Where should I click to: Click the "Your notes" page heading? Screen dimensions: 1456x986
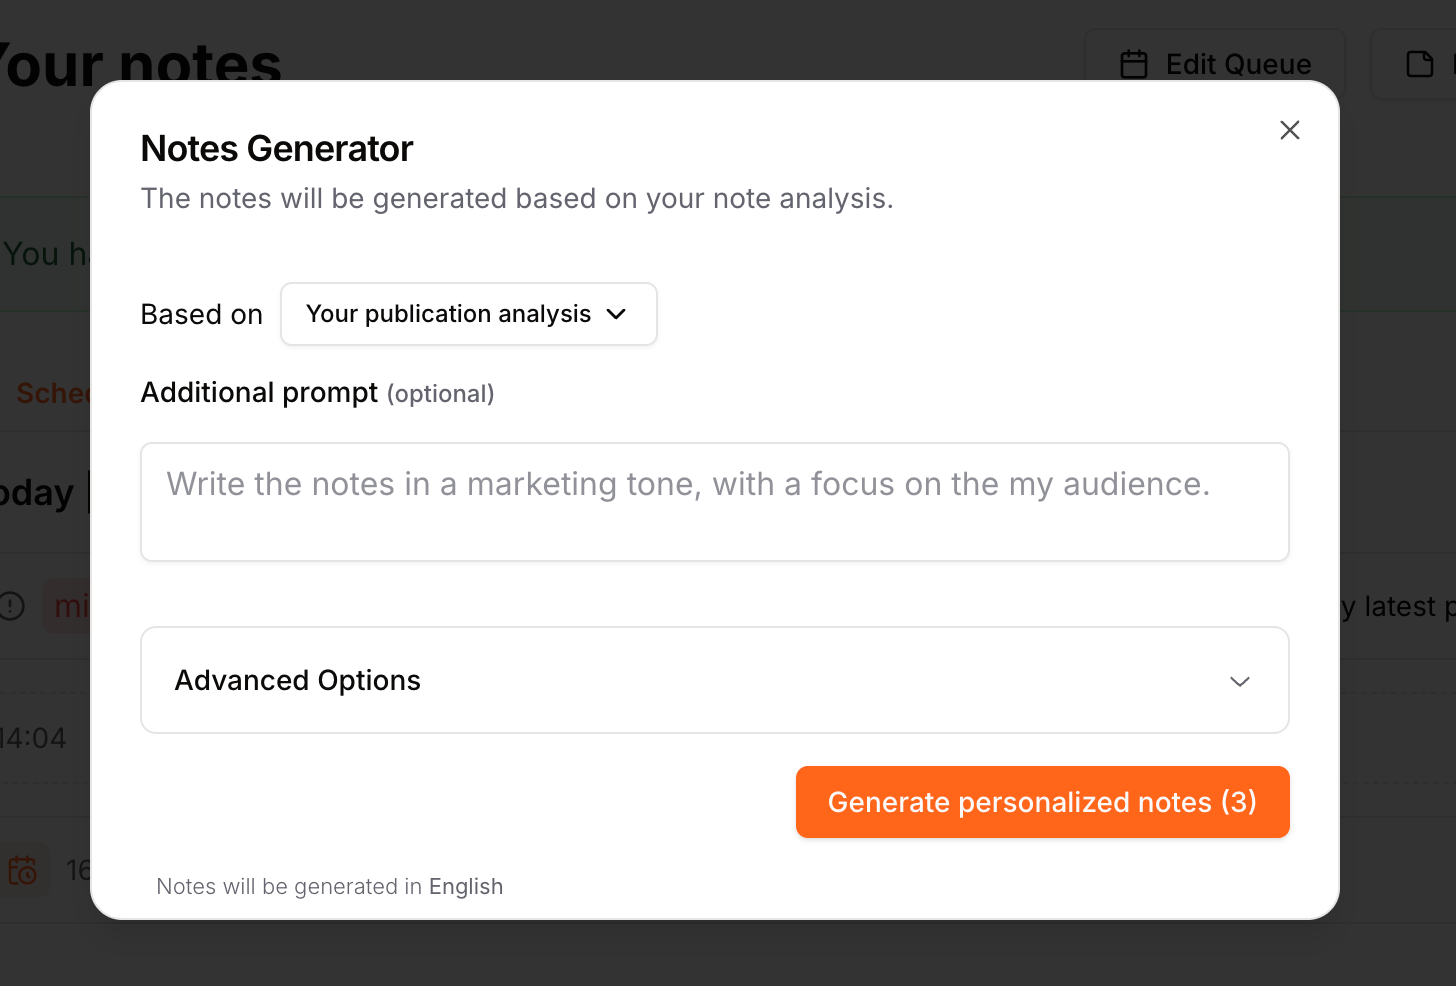click(140, 64)
